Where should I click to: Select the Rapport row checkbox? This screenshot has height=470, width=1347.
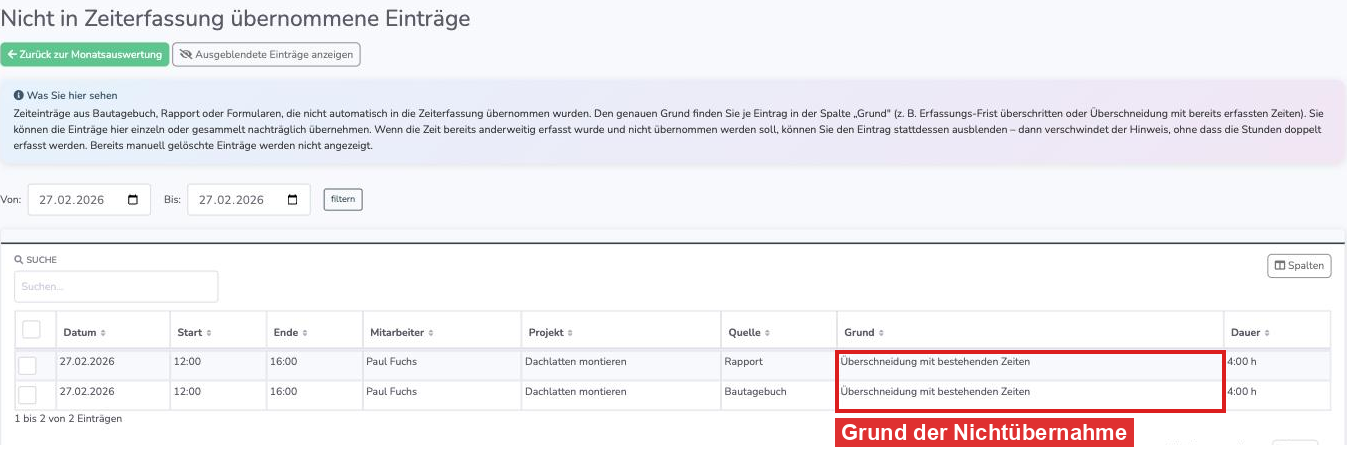(x=27, y=365)
